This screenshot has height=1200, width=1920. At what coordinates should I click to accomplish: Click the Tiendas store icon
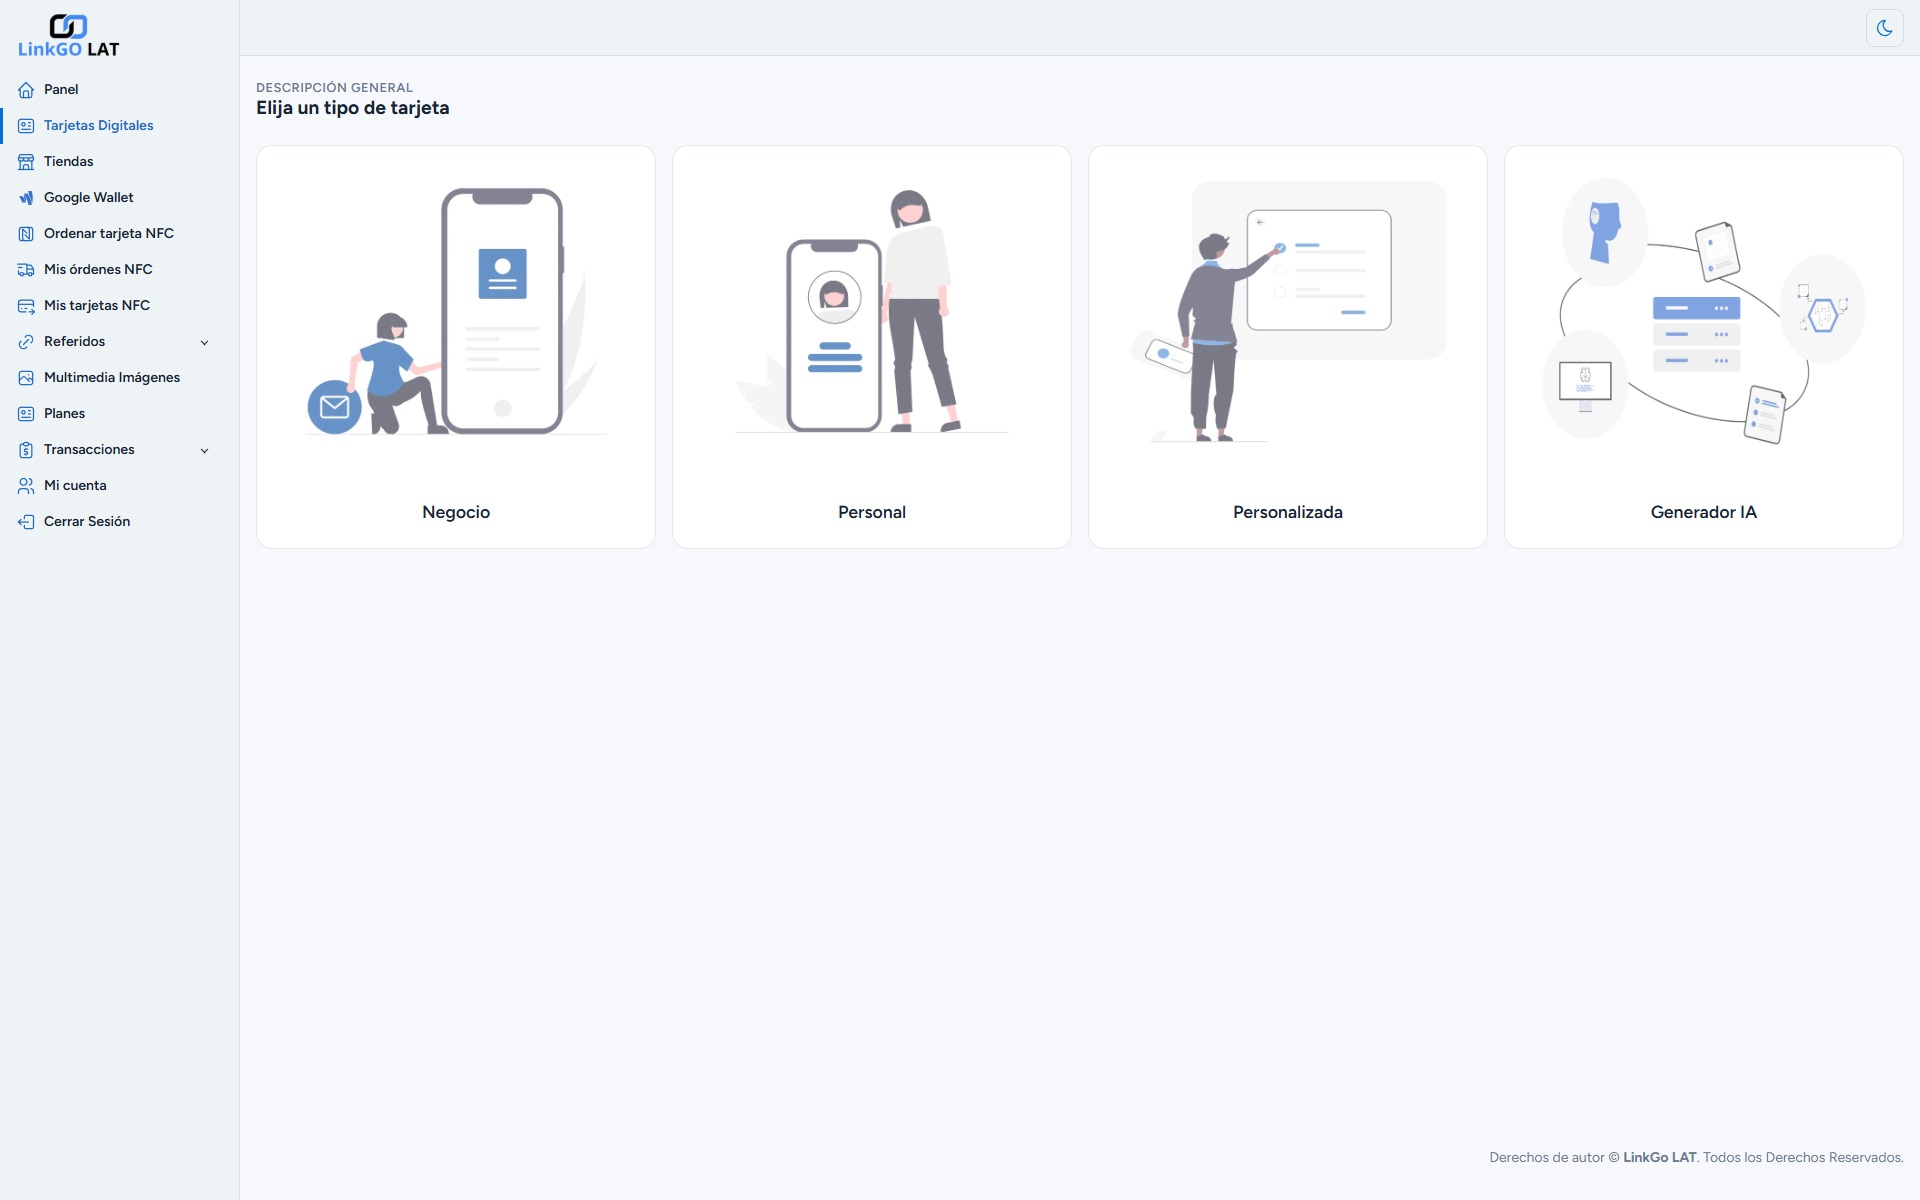pos(26,162)
